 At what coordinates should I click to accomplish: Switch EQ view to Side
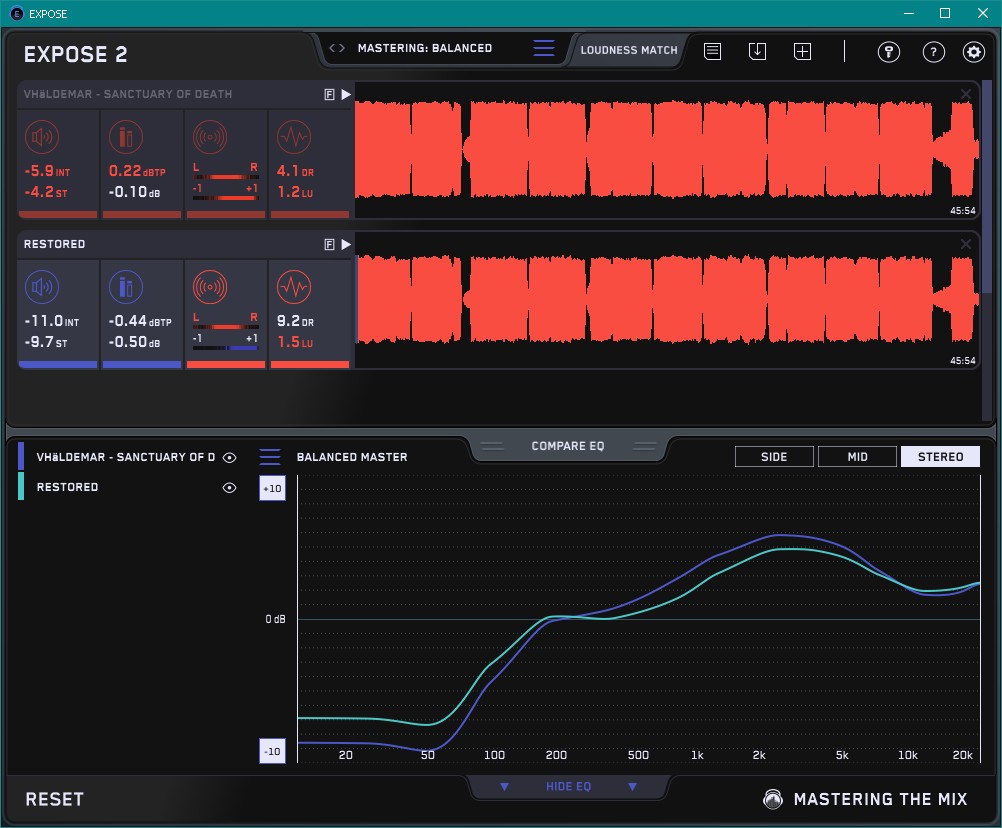[774, 457]
